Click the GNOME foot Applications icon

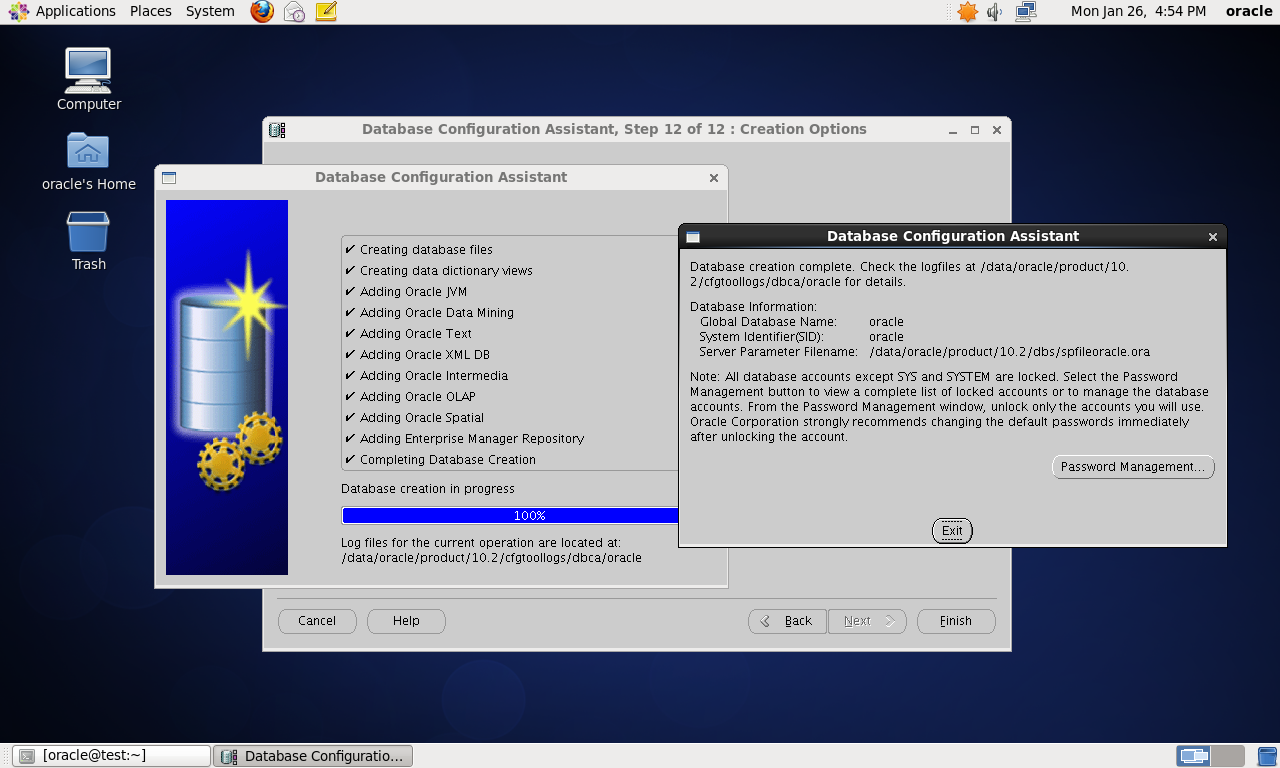pyautogui.click(x=19, y=12)
